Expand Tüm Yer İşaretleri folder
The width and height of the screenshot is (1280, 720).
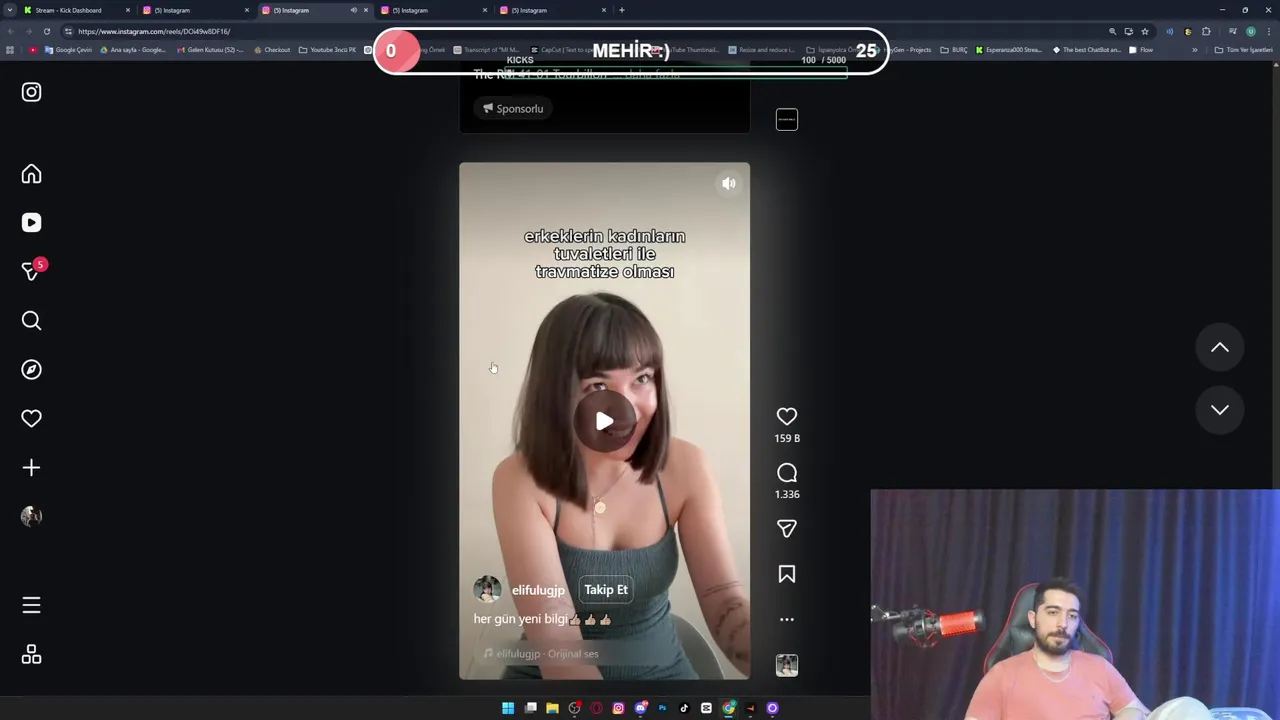tap(1243, 50)
